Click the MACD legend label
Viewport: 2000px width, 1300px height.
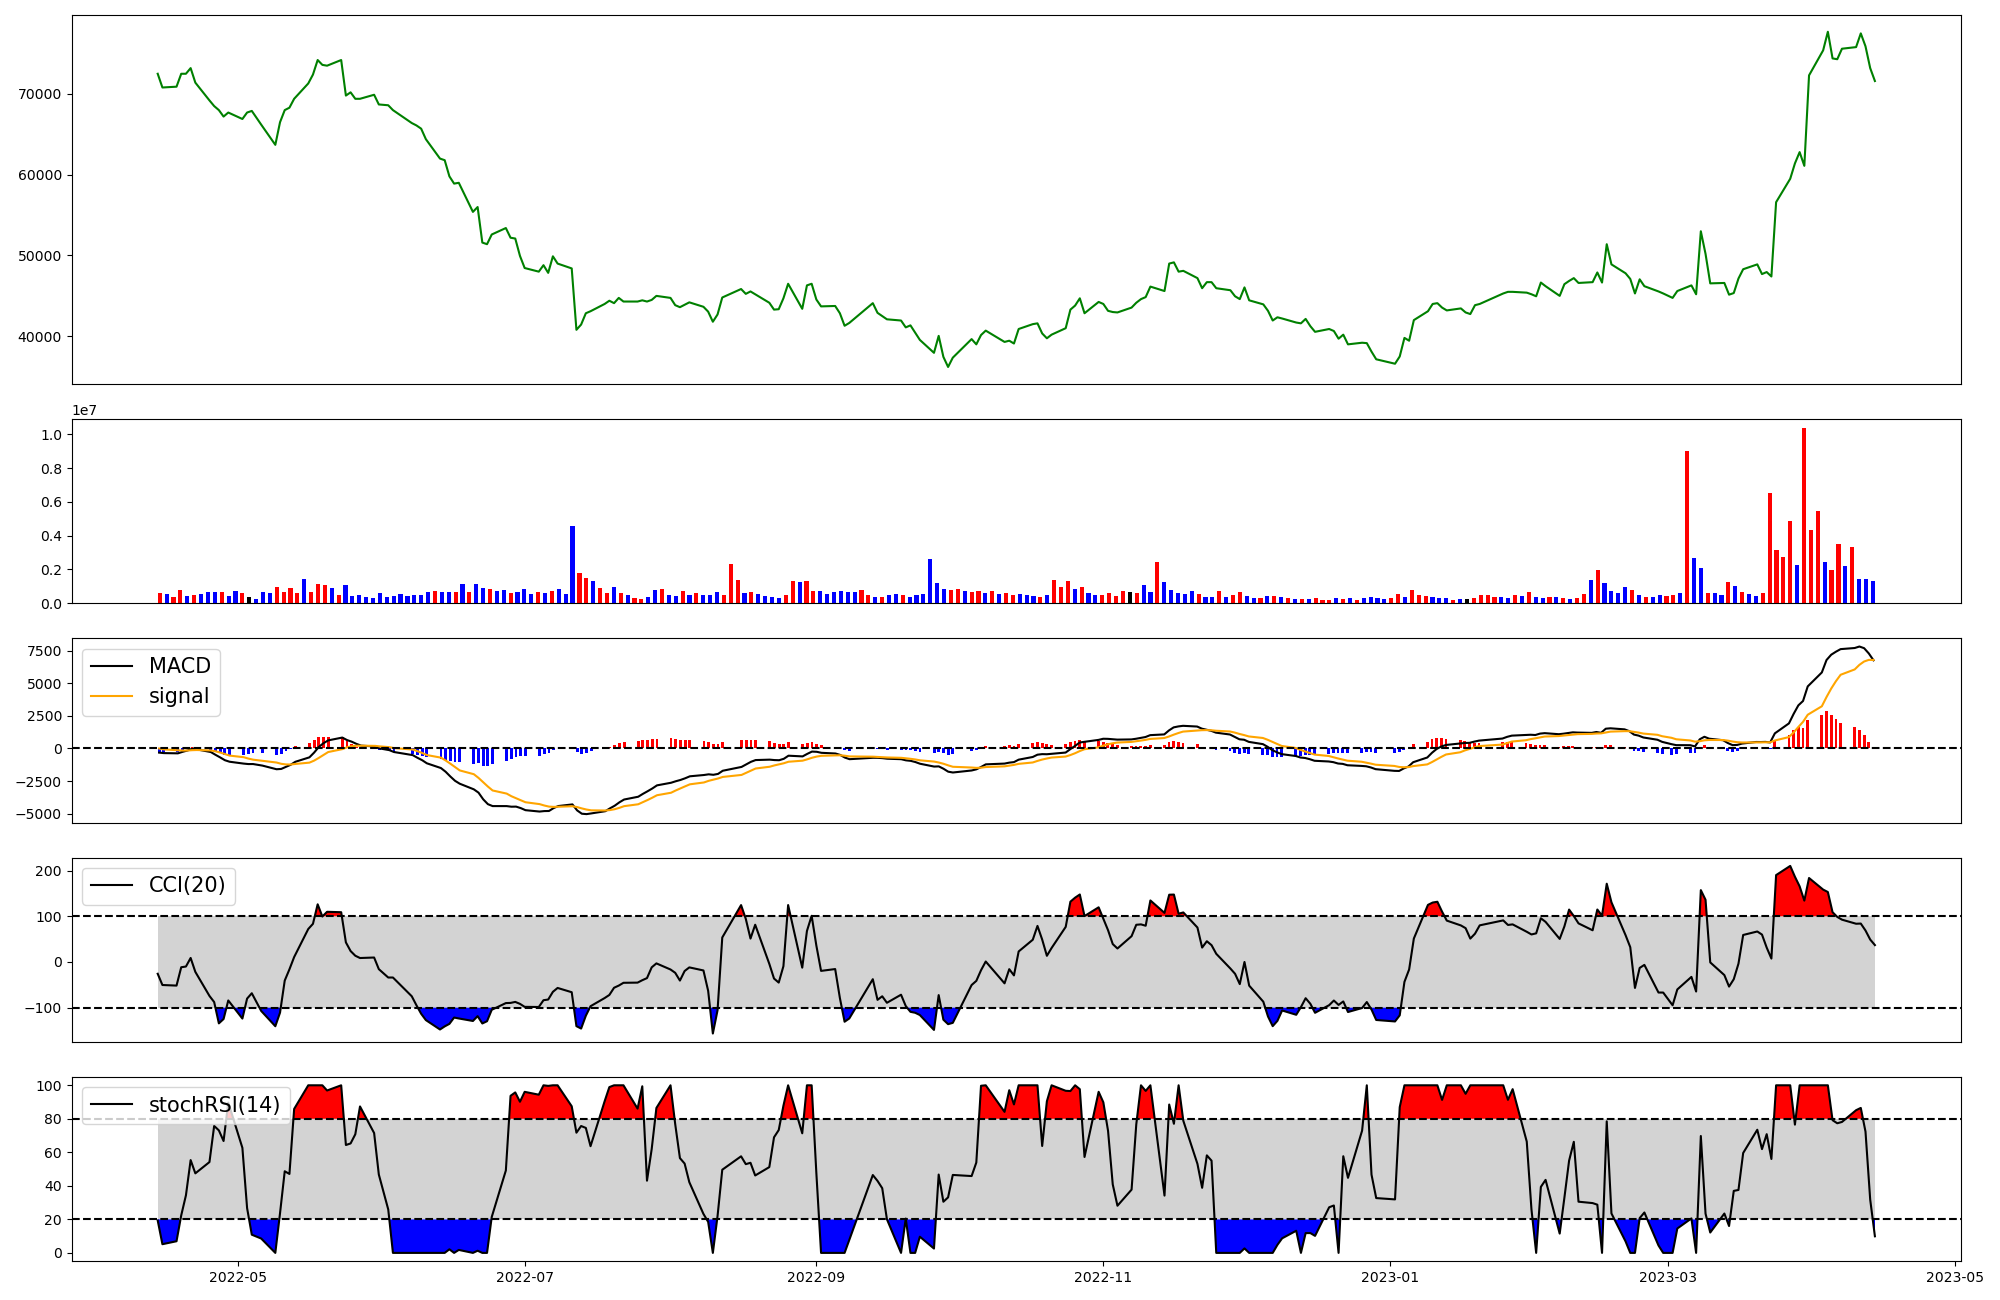pos(179,666)
